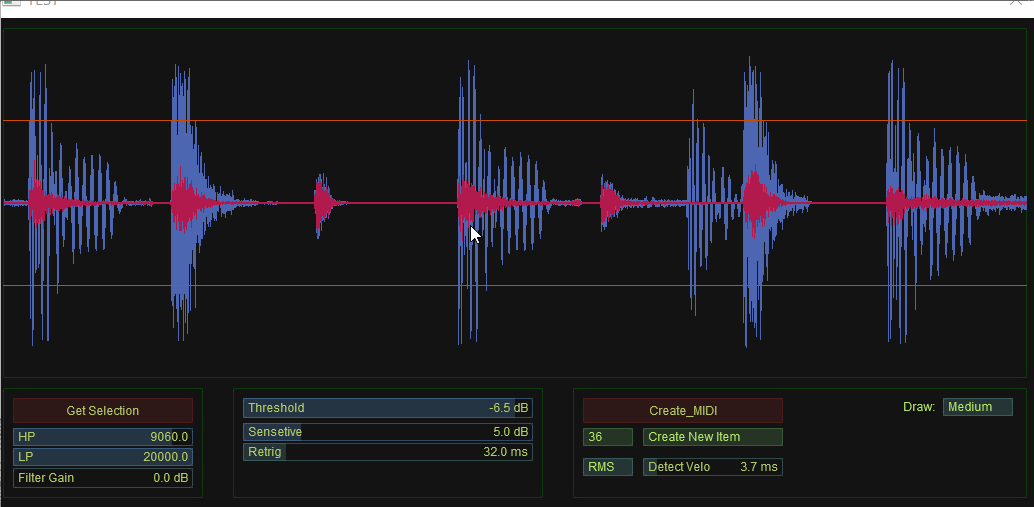
Task: Open the RMS velocity mode dropdown
Action: [x=607, y=467]
